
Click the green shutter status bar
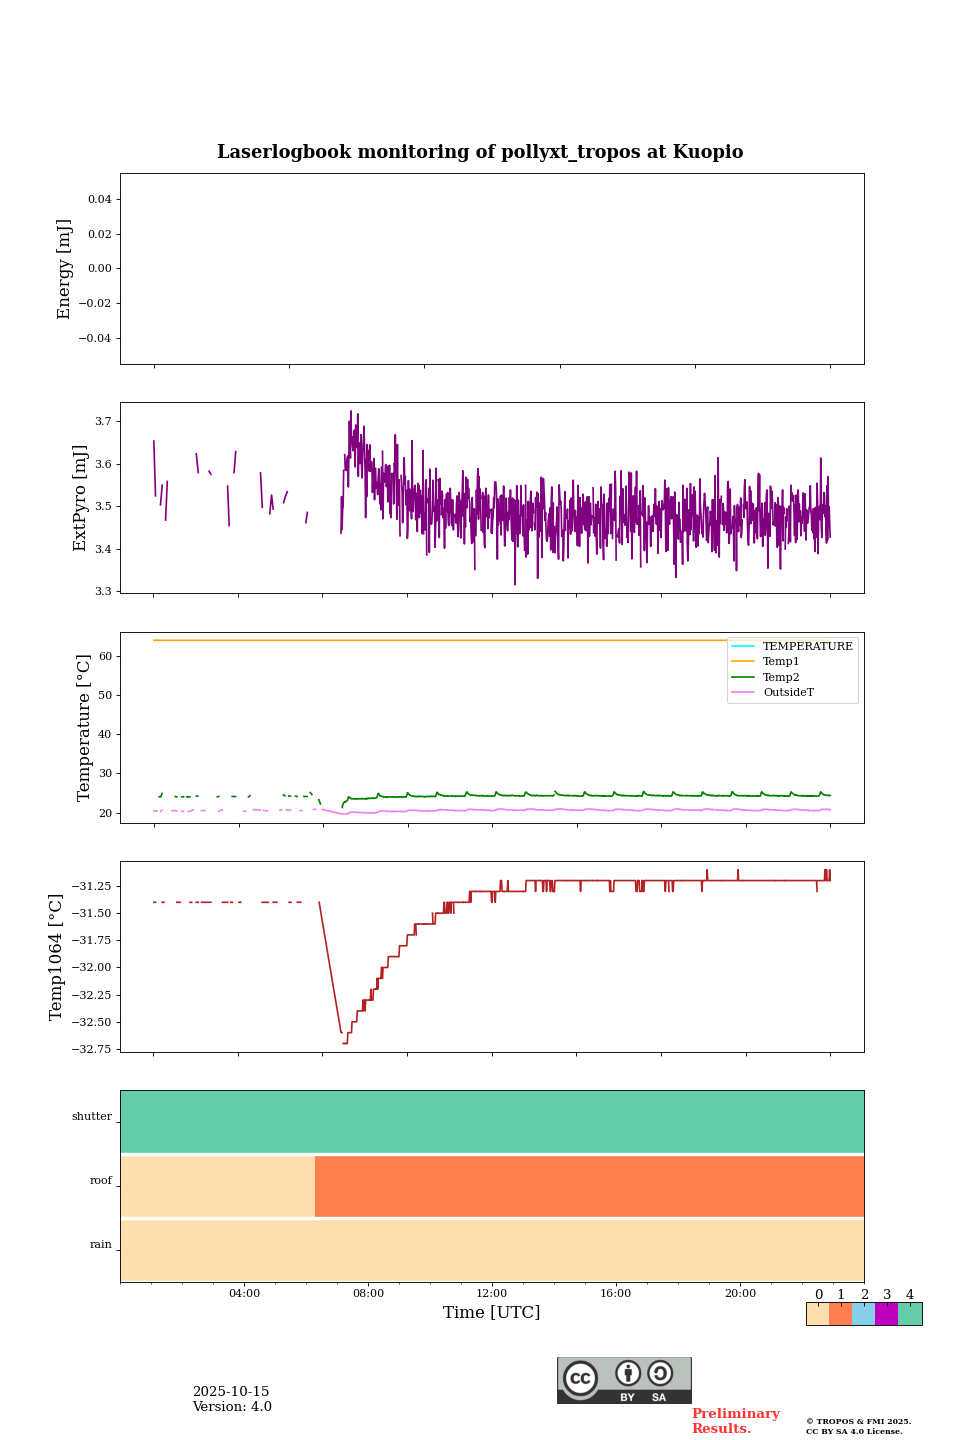(492, 1121)
